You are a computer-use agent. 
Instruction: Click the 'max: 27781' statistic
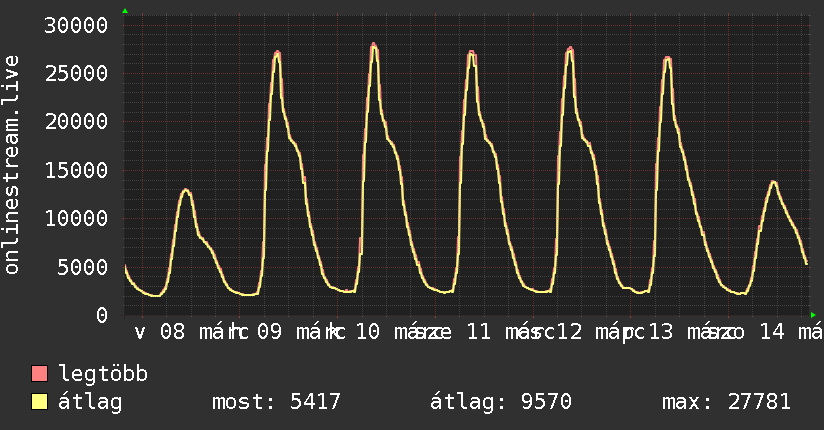coord(726,402)
